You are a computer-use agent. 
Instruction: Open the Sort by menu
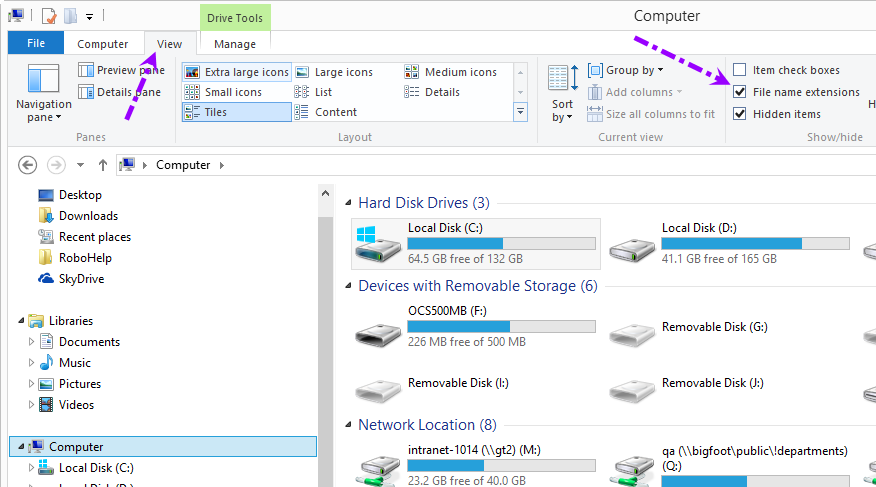(x=563, y=93)
